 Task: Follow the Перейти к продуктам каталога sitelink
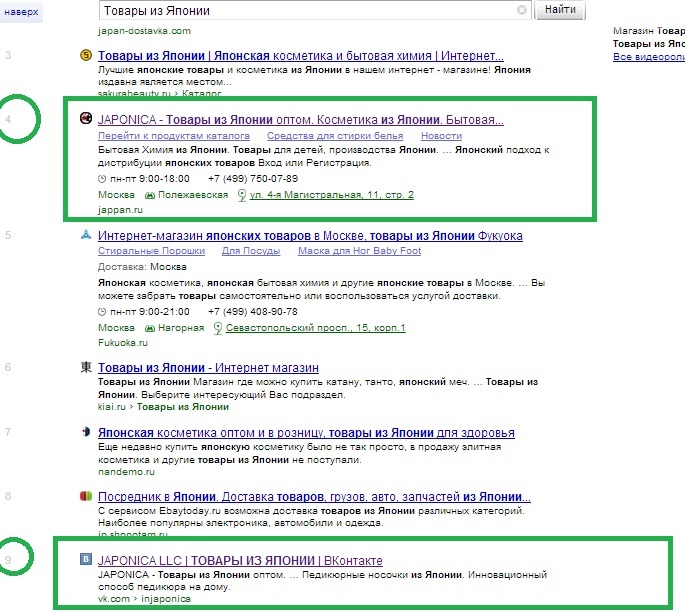click(174, 136)
